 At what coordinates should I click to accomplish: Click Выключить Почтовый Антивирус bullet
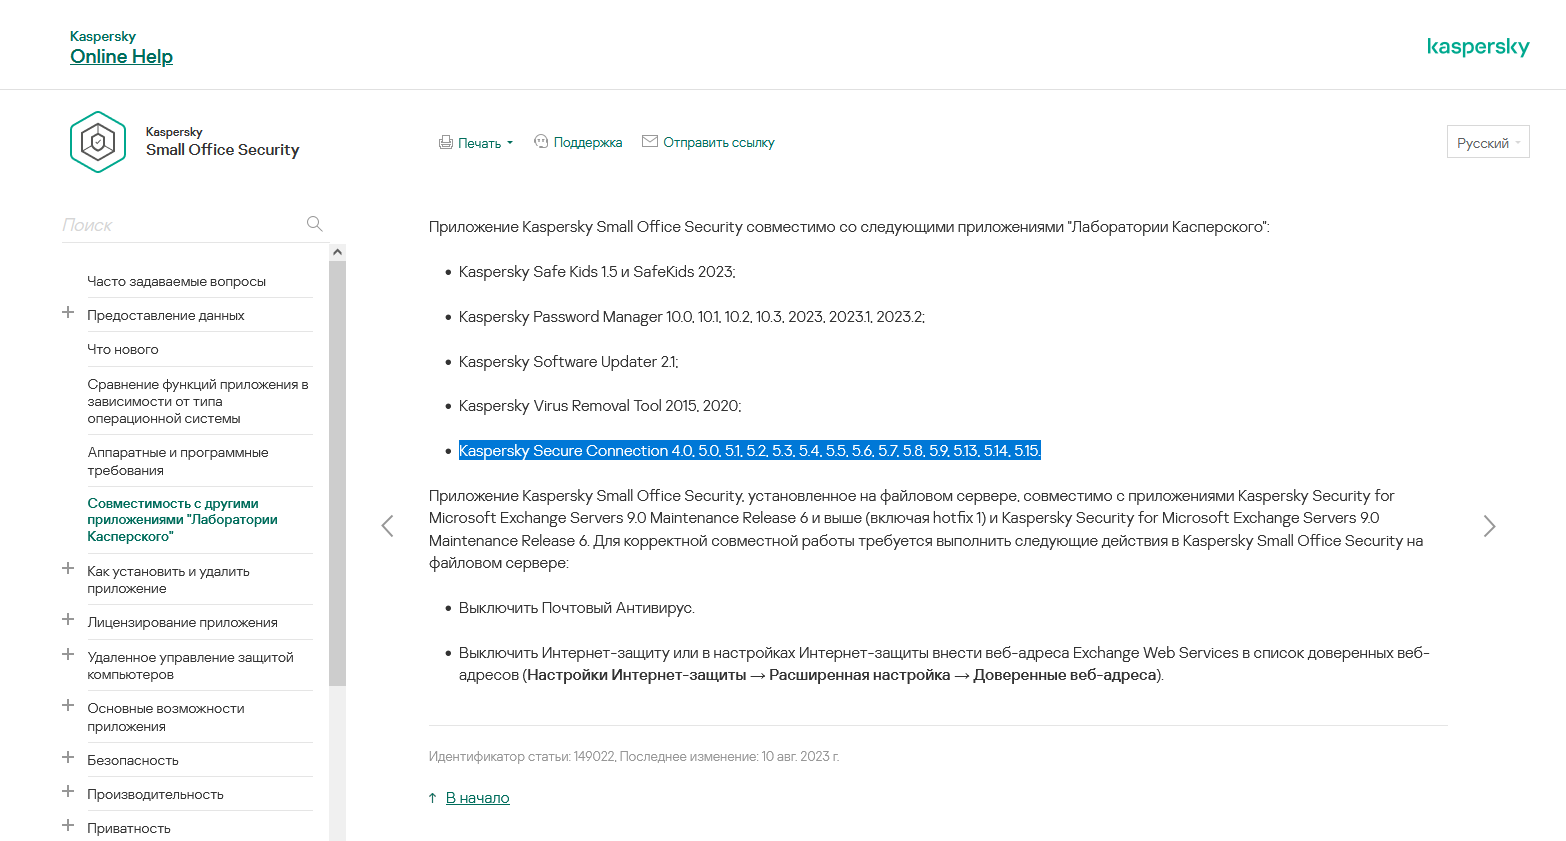[x=576, y=608]
